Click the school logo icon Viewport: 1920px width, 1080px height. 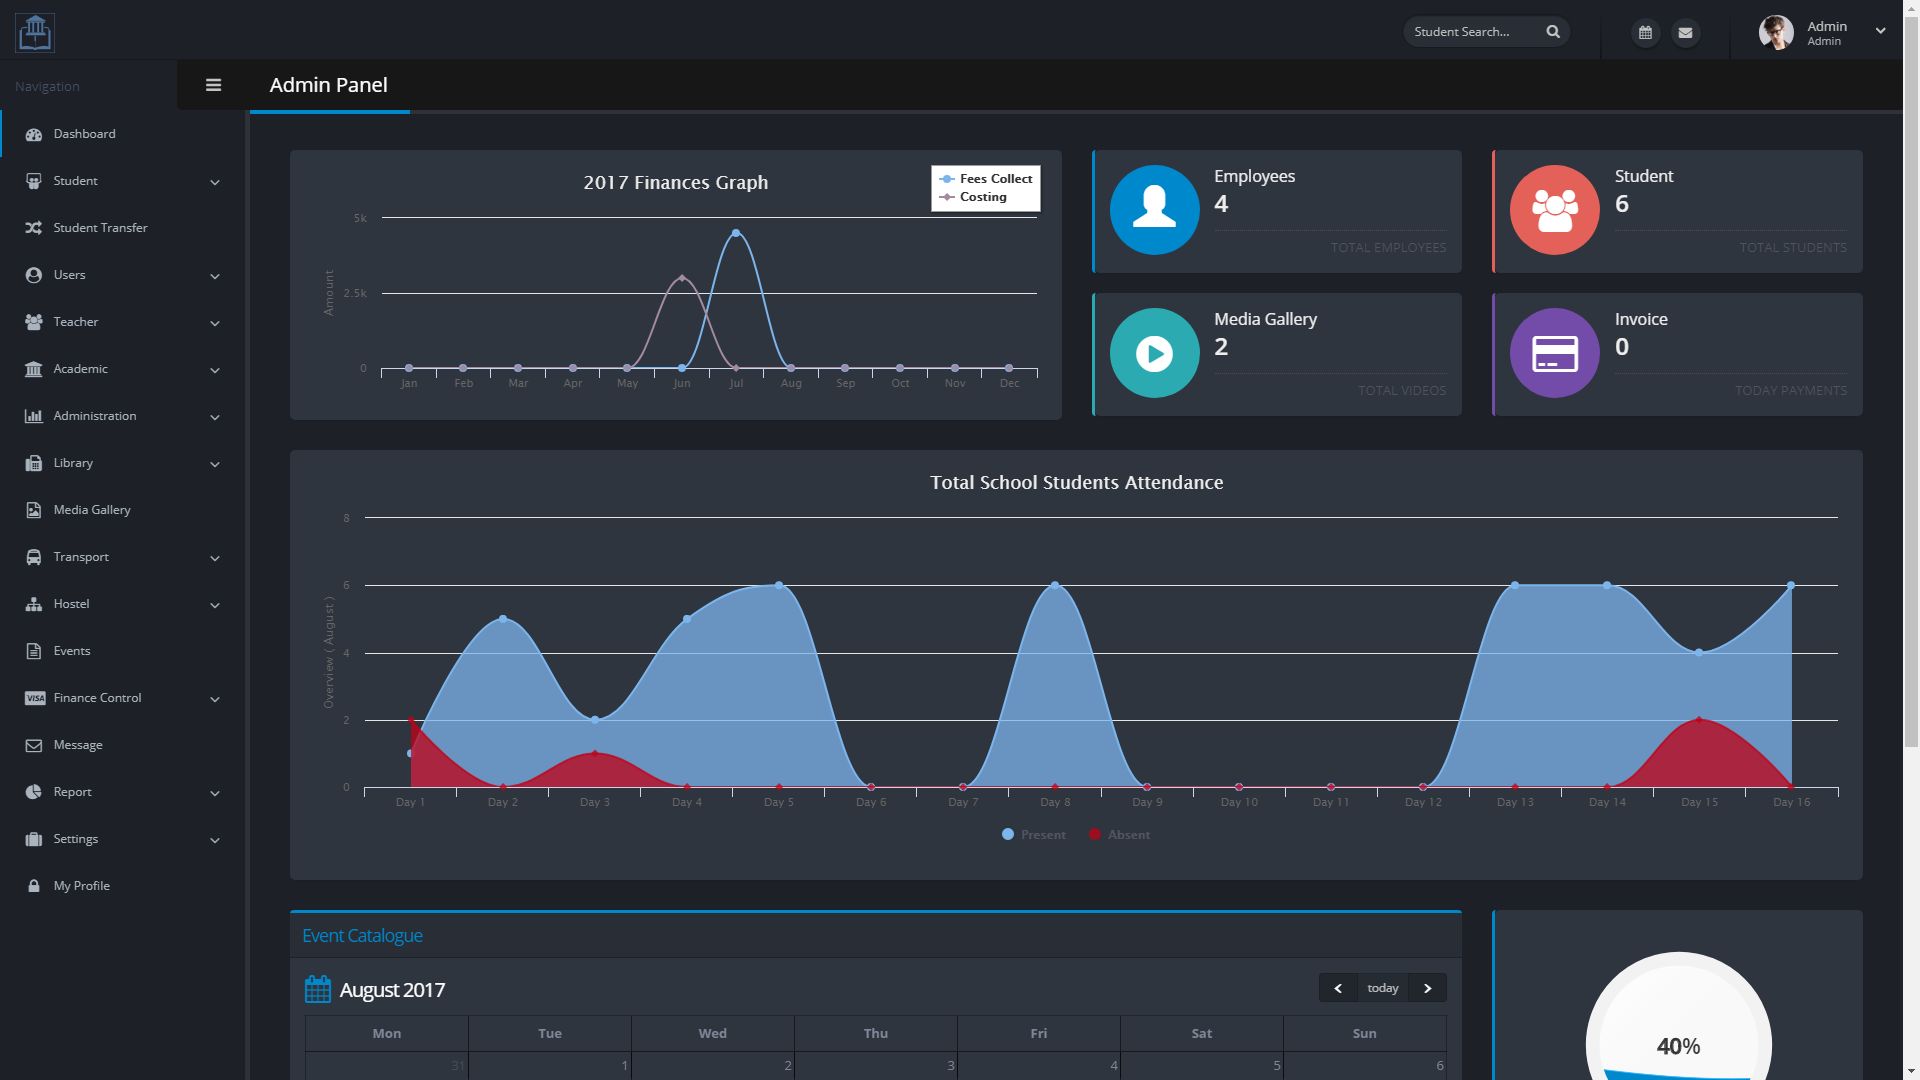tap(35, 32)
